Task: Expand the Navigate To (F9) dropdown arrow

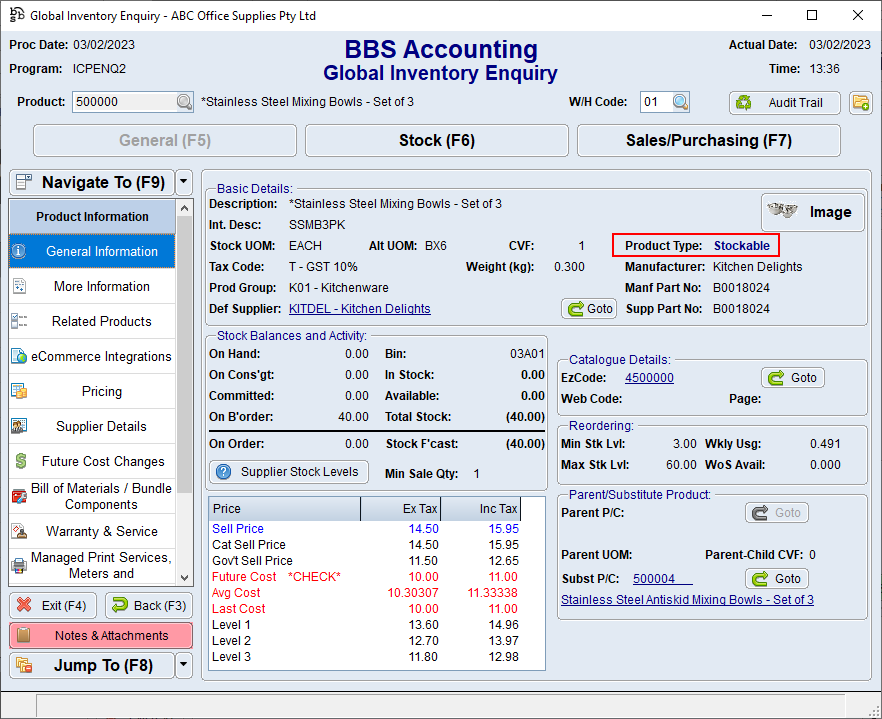Action: pyautogui.click(x=182, y=182)
